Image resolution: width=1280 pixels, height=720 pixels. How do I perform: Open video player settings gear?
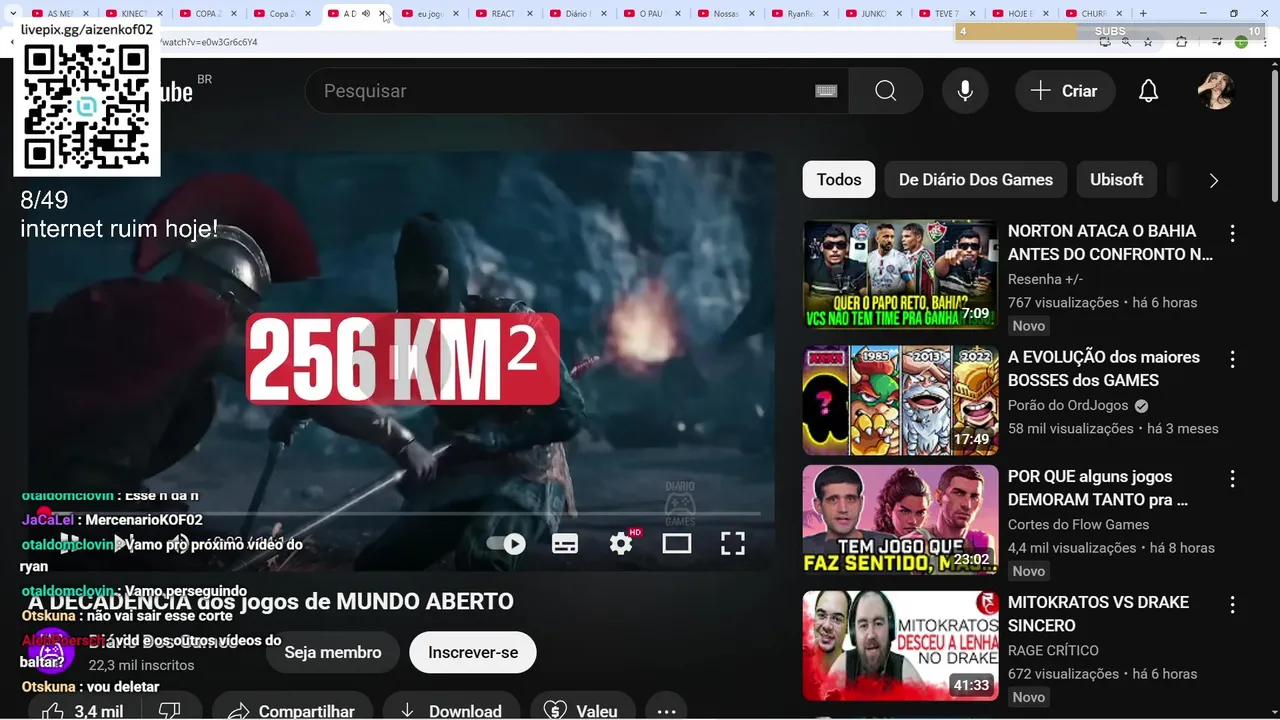[x=621, y=543]
